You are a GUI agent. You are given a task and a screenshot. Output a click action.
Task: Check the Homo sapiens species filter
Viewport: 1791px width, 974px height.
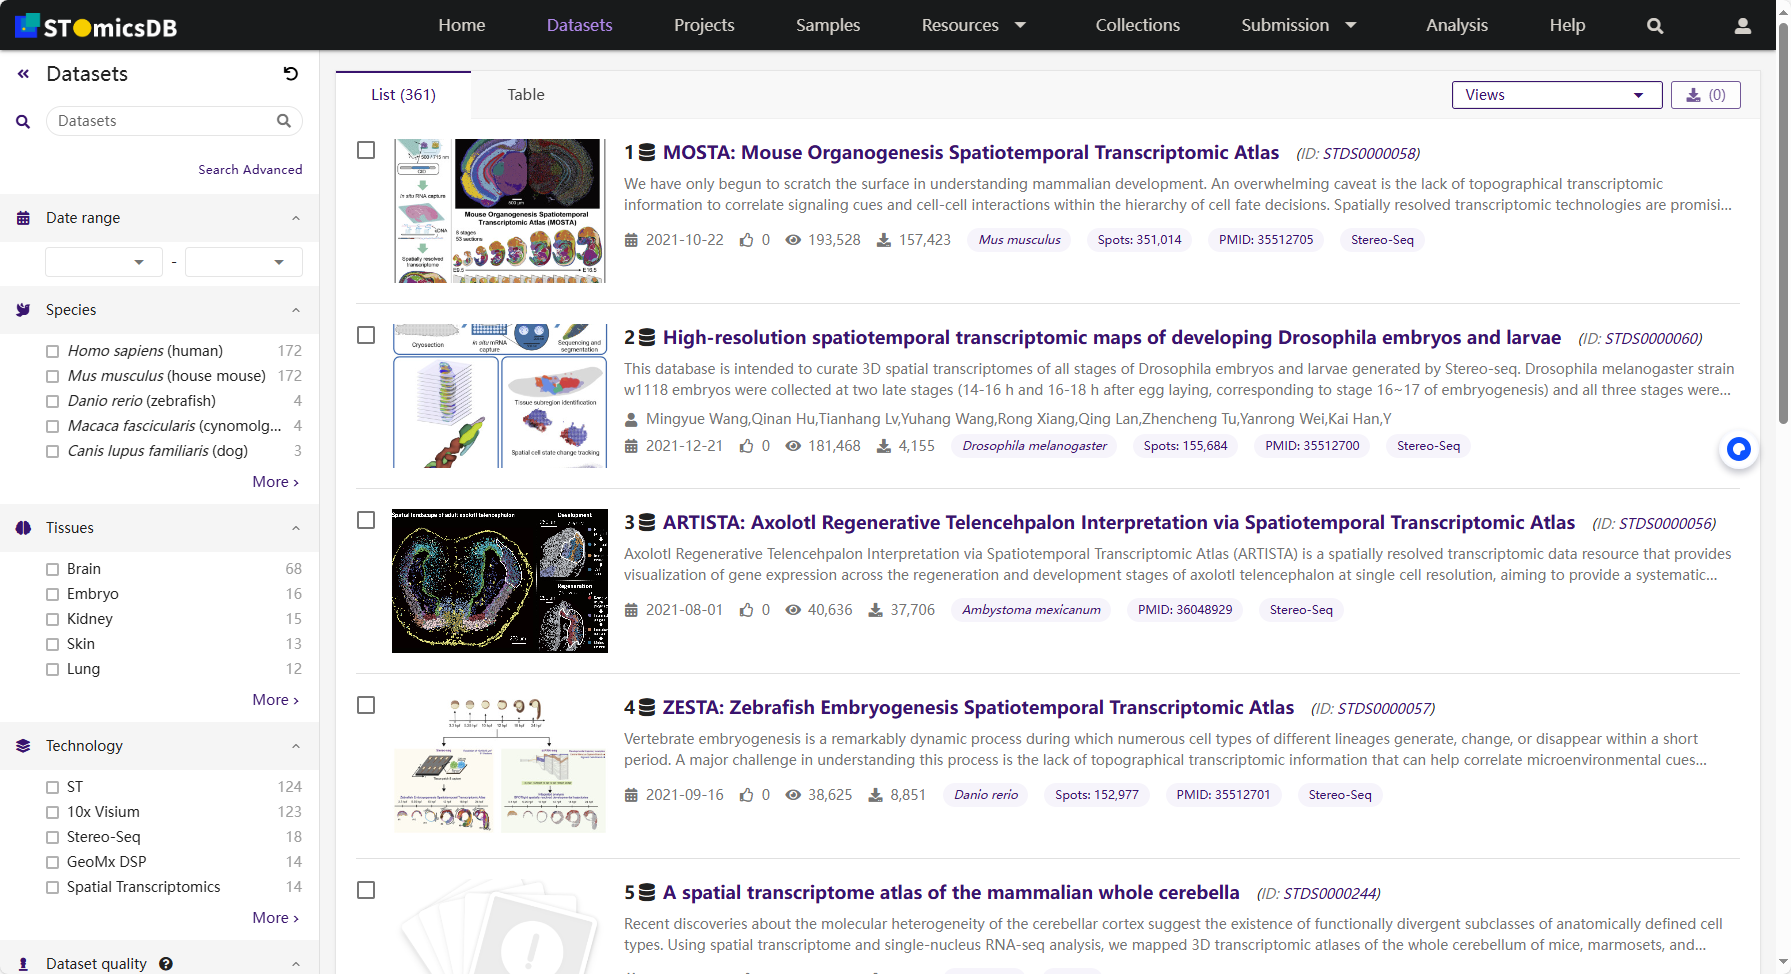point(53,351)
